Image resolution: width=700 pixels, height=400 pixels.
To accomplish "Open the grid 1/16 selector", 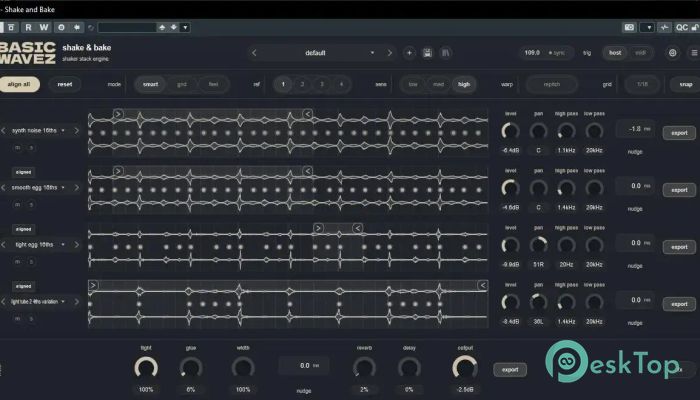I will (642, 84).
